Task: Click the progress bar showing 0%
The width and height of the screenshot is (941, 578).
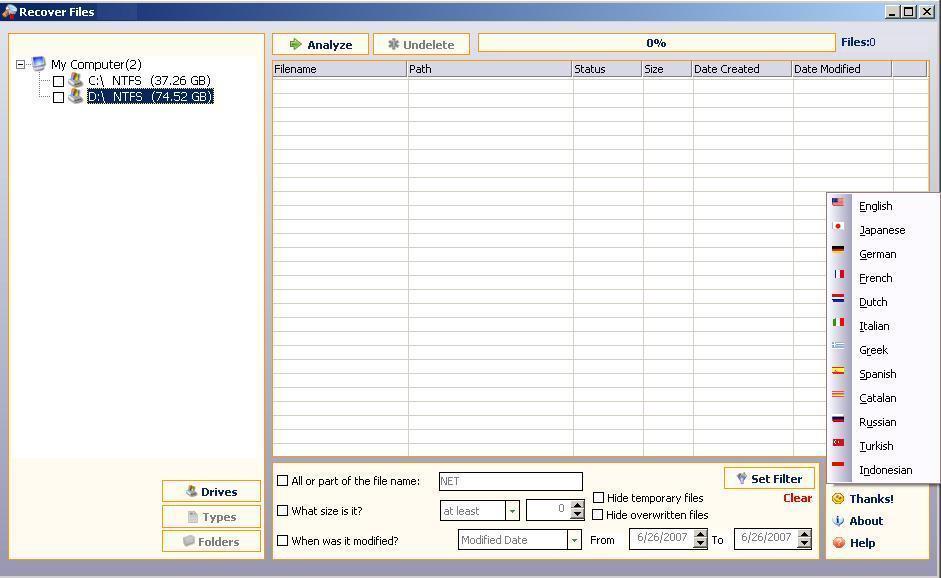Action: pyautogui.click(x=655, y=42)
